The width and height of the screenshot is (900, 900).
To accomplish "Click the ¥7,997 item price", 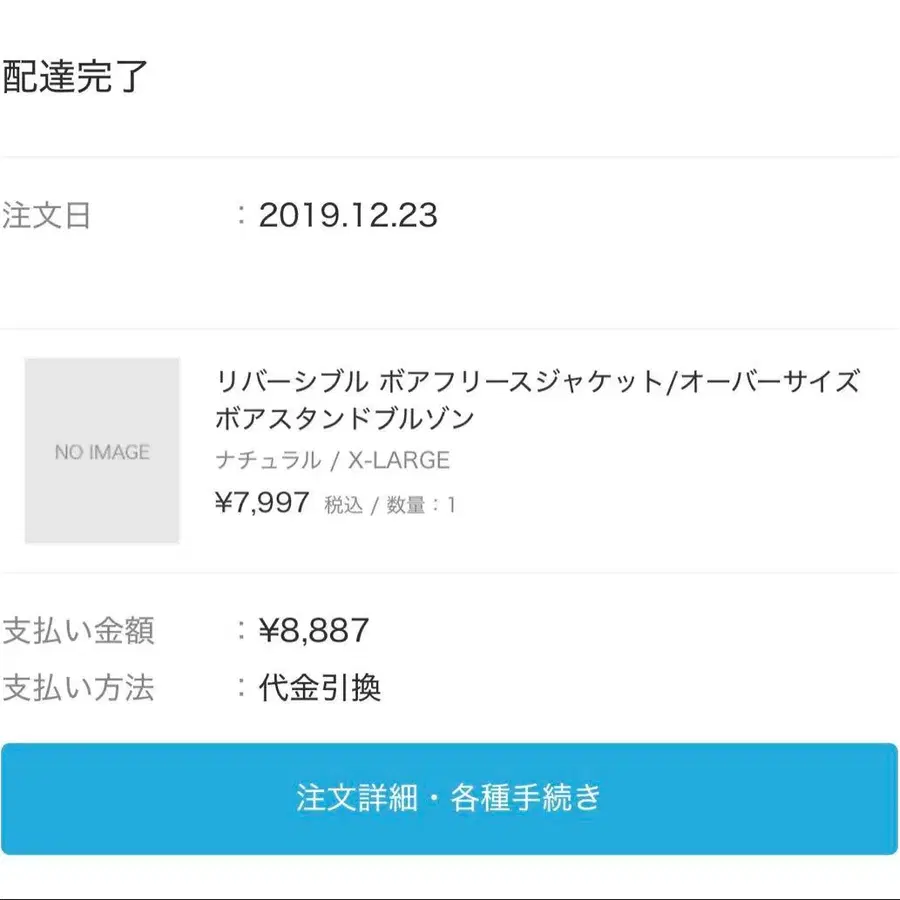I will [x=262, y=502].
